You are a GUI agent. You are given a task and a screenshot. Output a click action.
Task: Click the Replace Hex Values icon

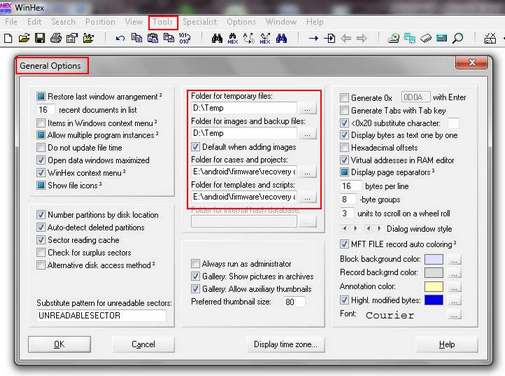point(265,38)
